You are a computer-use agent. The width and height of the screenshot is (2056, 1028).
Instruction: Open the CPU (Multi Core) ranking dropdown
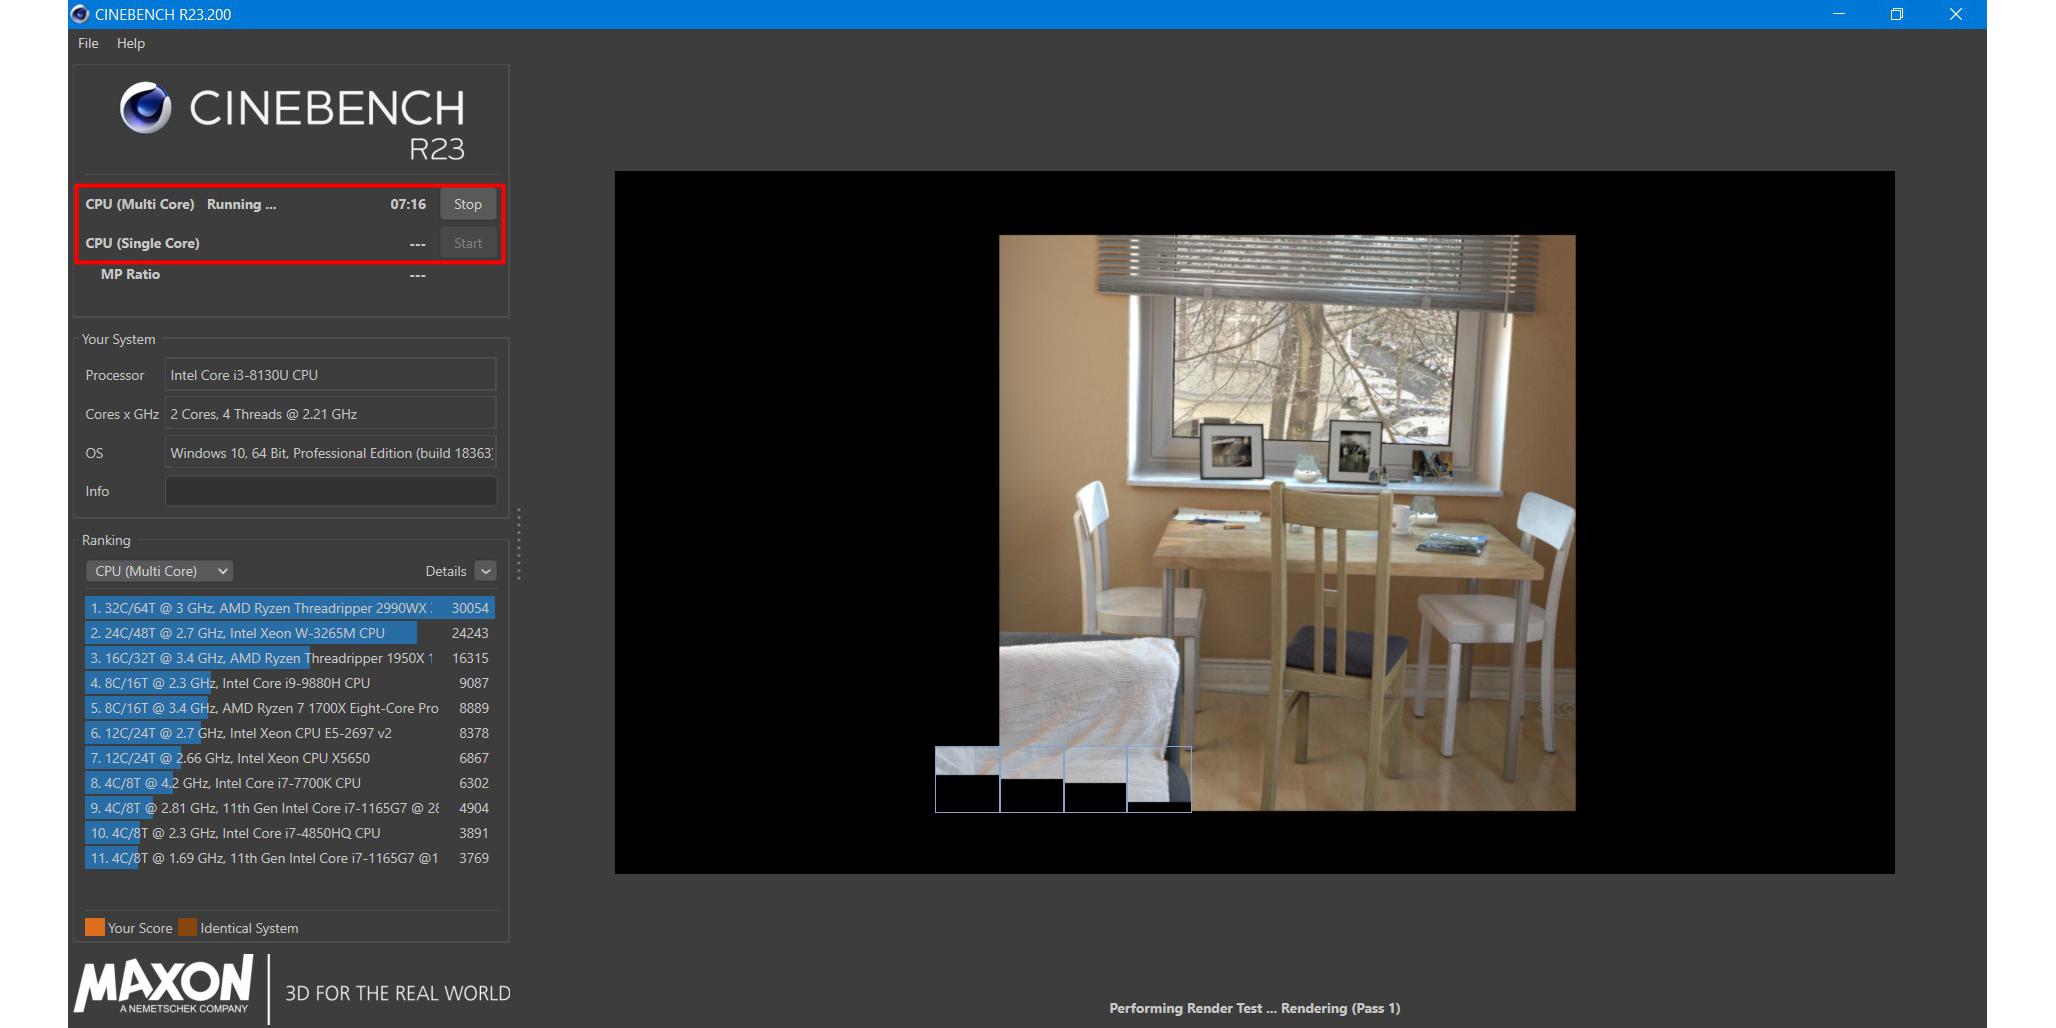tap(160, 571)
